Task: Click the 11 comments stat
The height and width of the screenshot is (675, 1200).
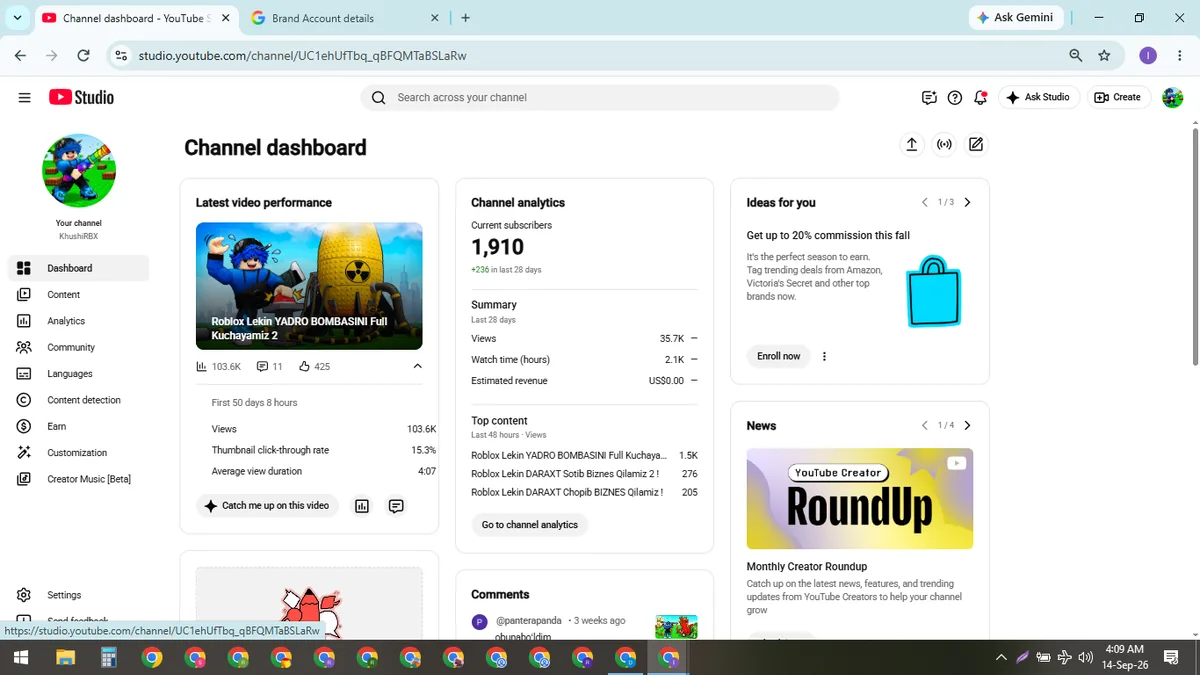Action: [x=270, y=367]
